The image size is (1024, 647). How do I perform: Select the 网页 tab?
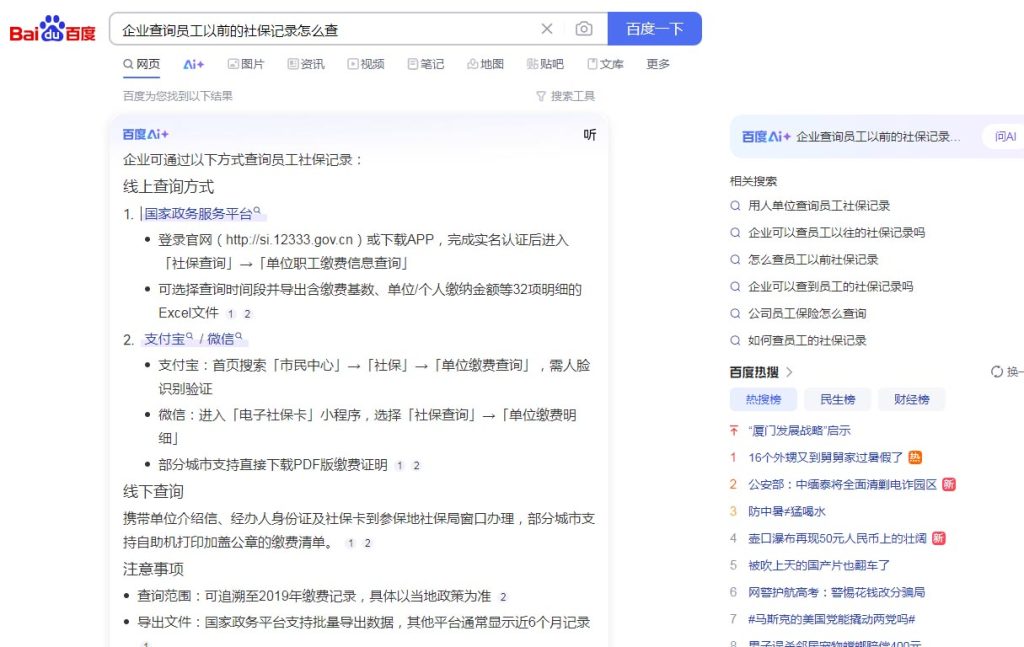point(142,64)
